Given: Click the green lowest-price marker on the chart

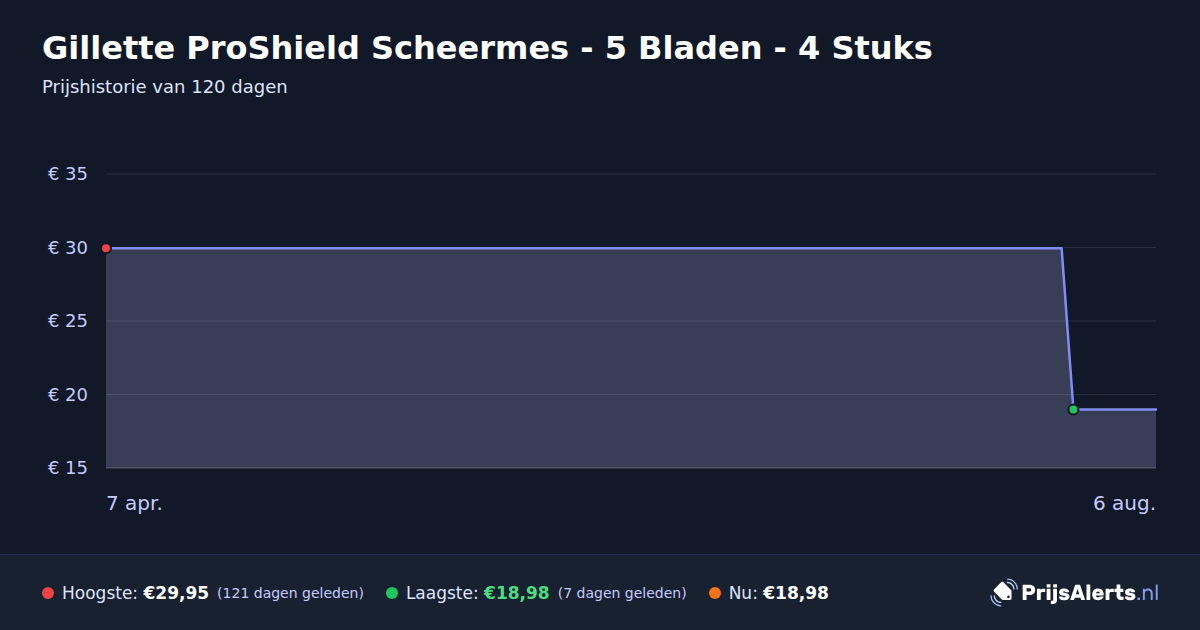Looking at the screenshot, I should [1073, 409].
